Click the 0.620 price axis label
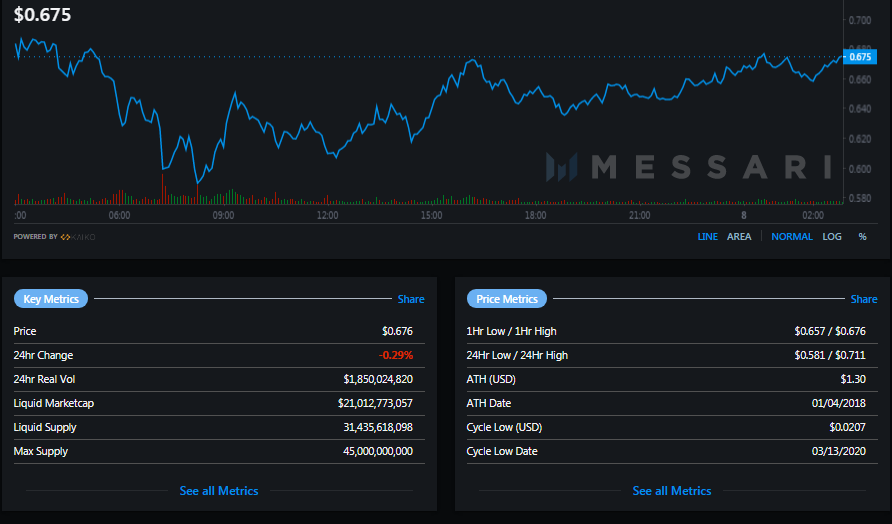Screen dimensions: 892x524 click(x=860, y=139)
